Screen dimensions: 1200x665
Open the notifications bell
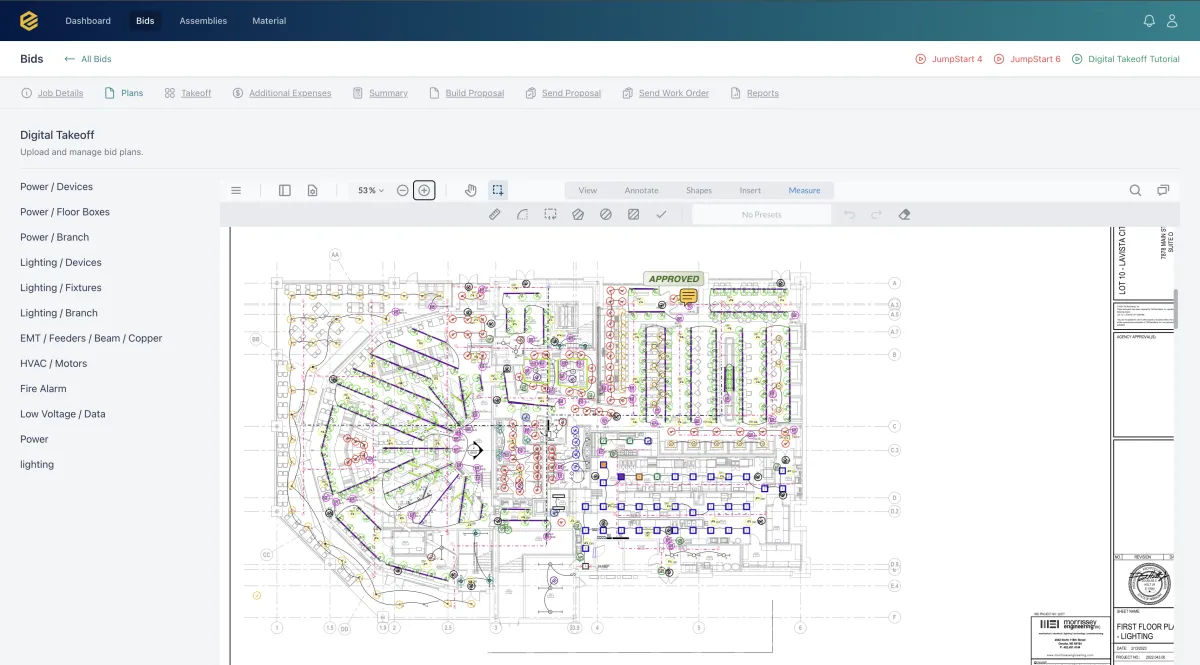pos(1149,20)
